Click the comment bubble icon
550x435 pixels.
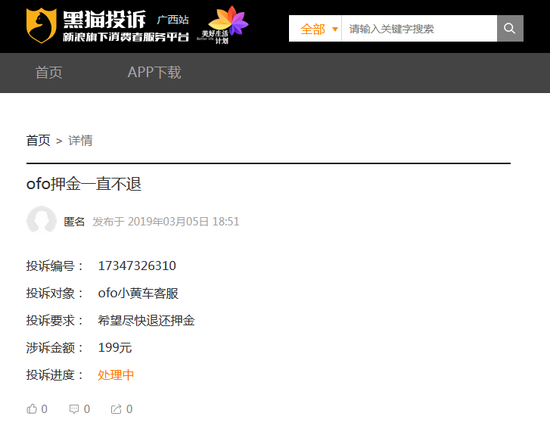(74, 409)
